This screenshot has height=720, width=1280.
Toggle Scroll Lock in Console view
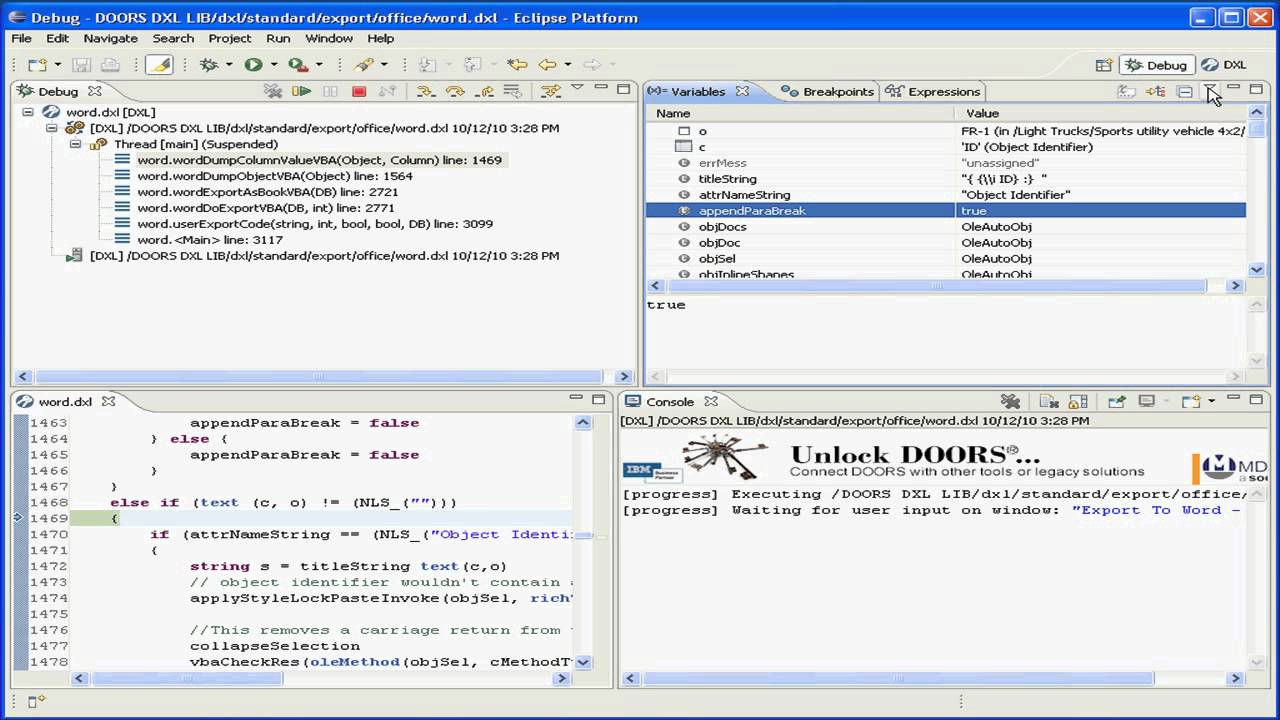1078,401
